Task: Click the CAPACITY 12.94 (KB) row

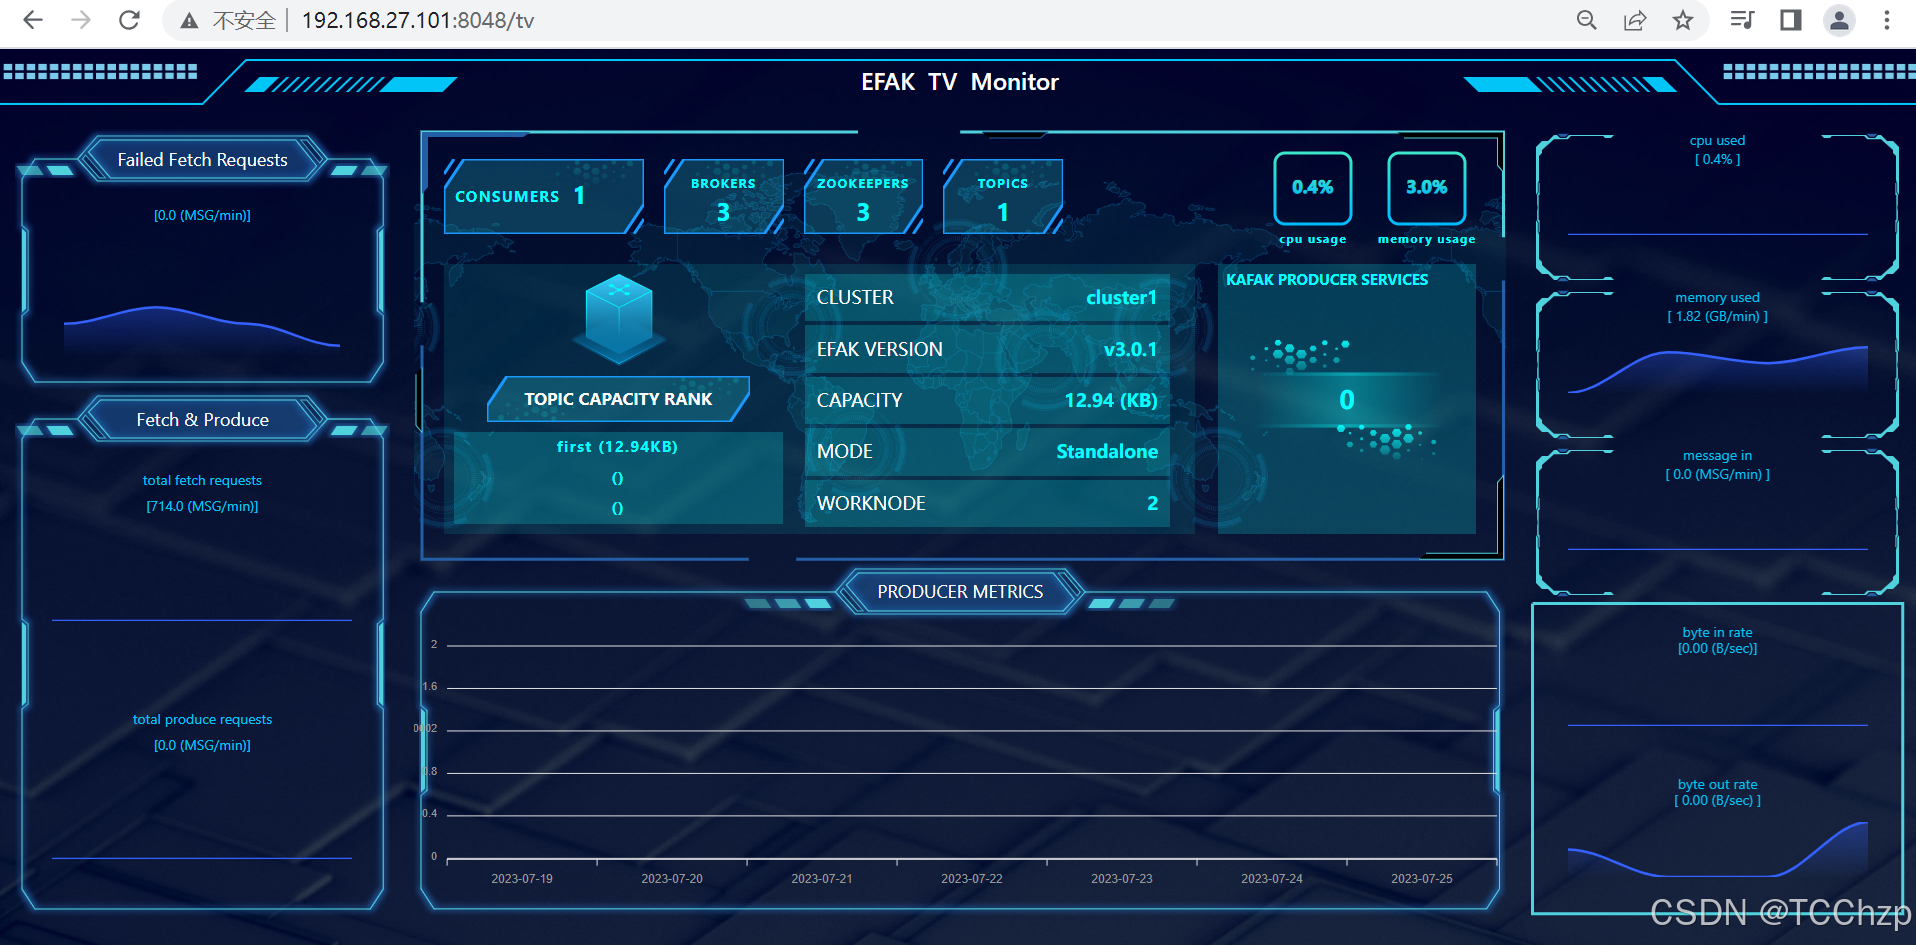Action: pyautogui.click(x=987, y=400)
